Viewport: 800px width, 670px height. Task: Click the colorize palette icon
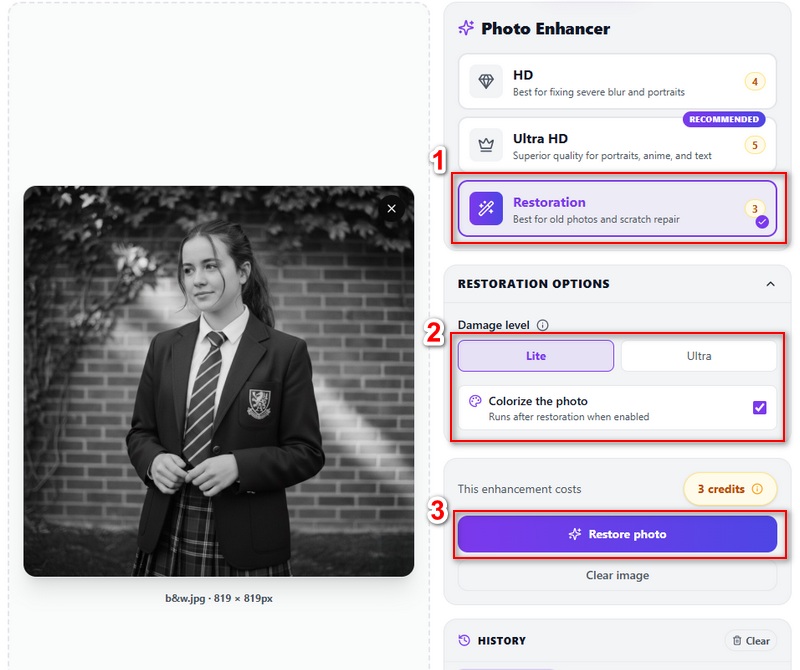(x=475, y=401)
